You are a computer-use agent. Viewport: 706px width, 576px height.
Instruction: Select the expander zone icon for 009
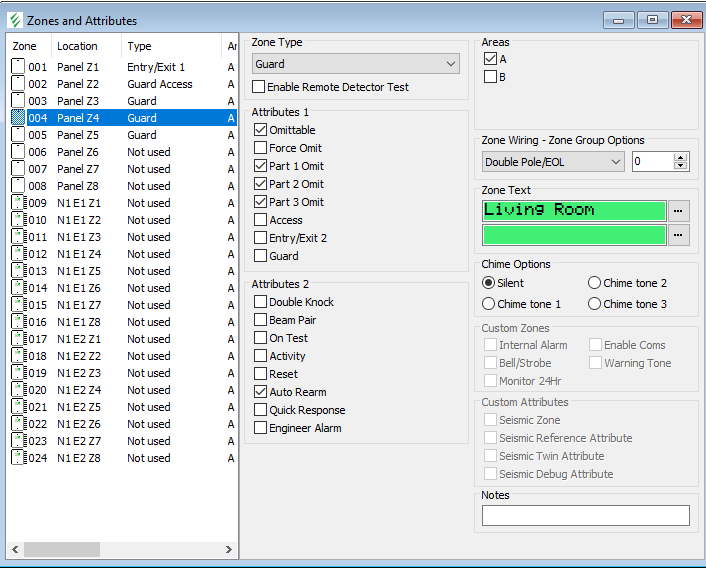[18, 203]
